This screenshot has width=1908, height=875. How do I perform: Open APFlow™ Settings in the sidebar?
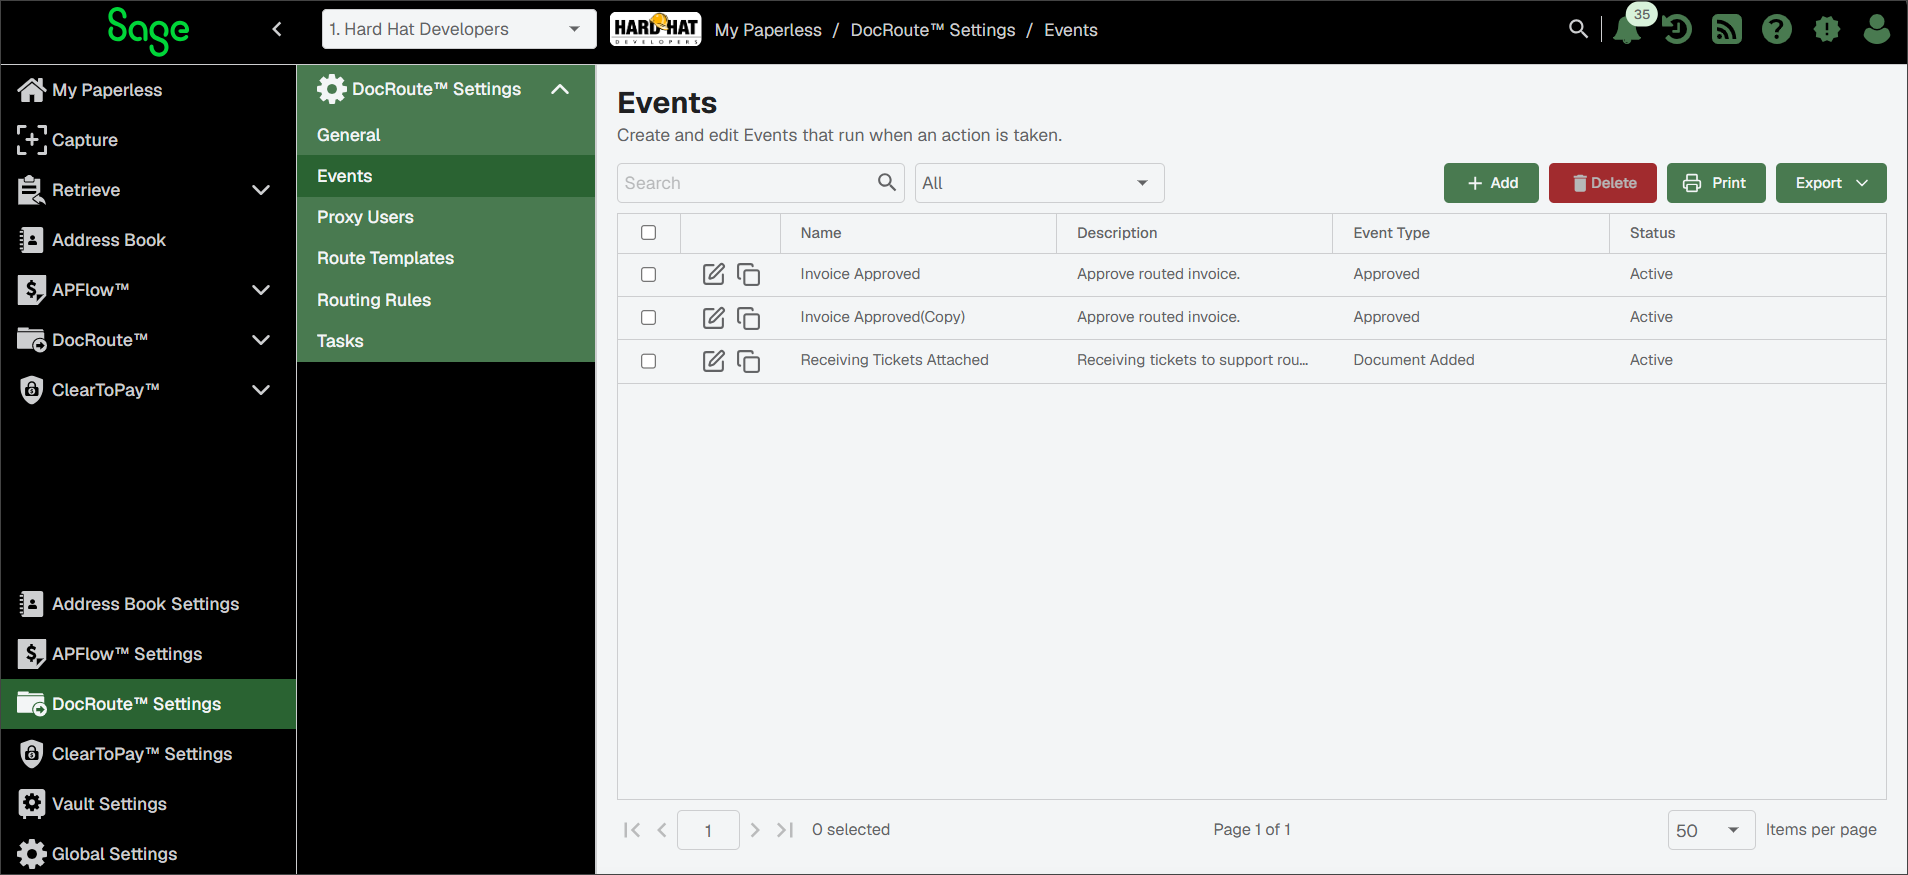pyautogui.click(x=148, y=654)
